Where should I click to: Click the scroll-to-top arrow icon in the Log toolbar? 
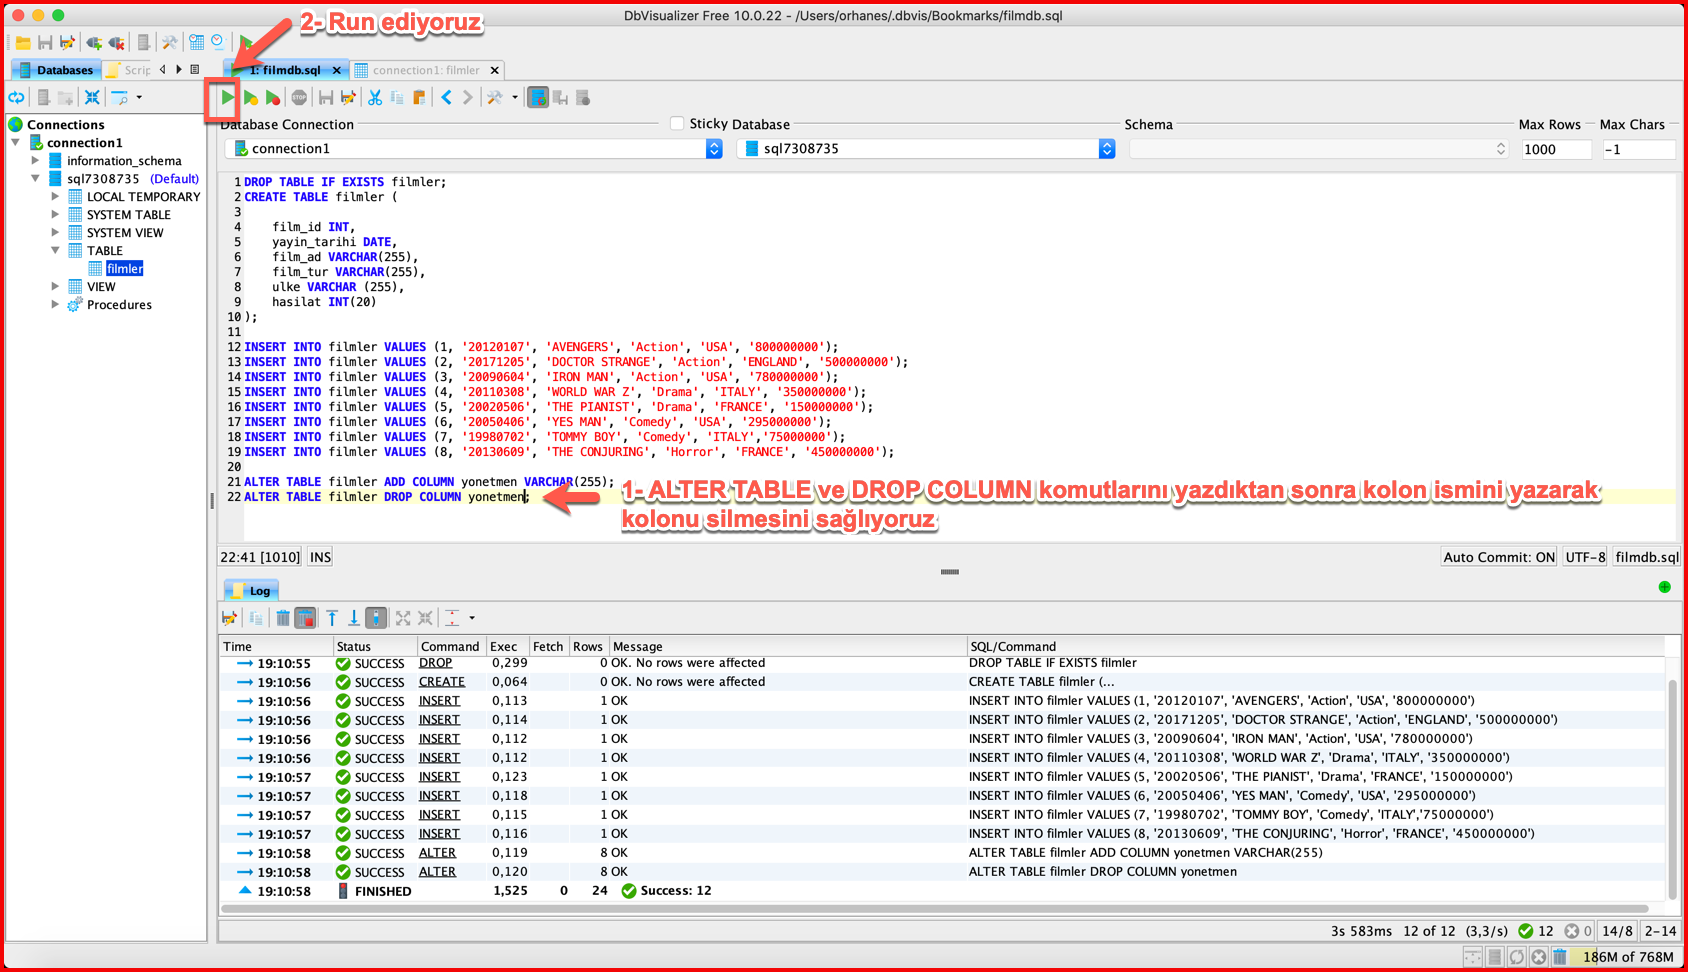point(332,618)
